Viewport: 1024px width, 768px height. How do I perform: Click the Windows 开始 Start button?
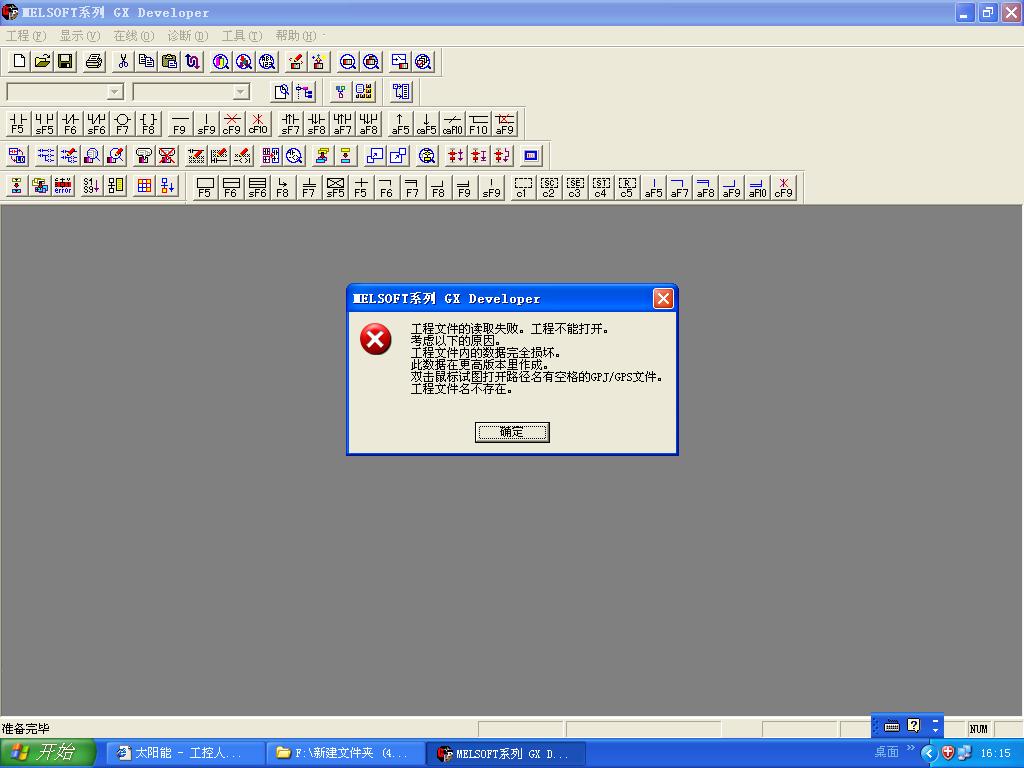pos(47,753)
